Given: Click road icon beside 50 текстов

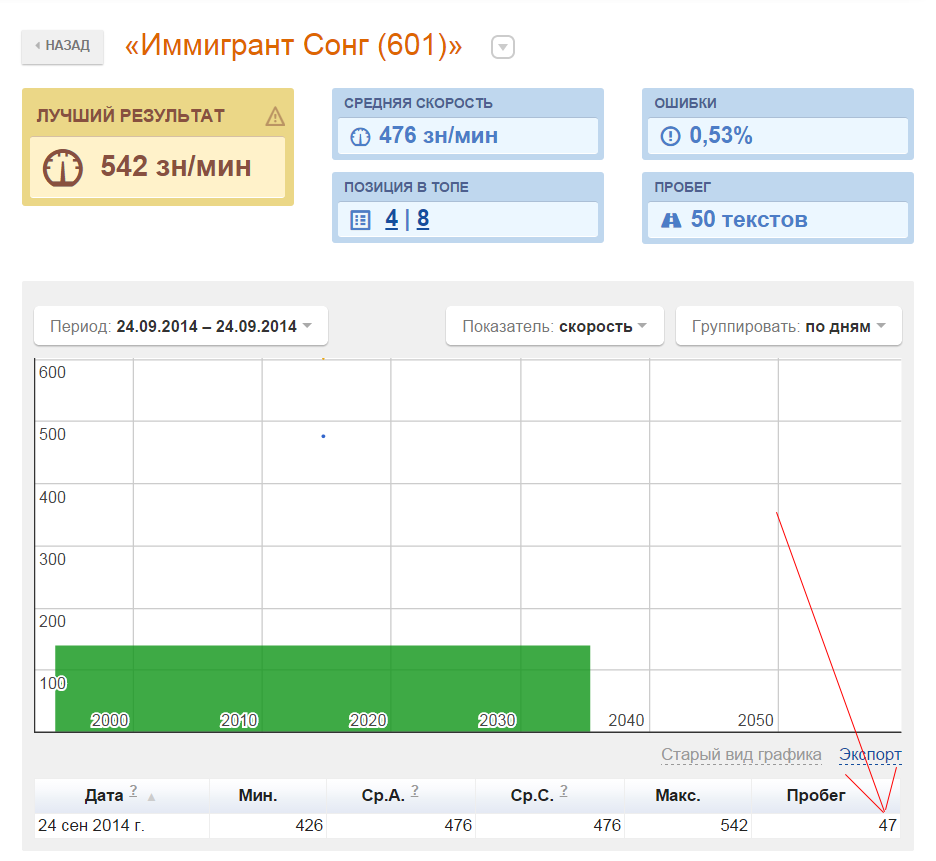Looking at the screenshot, I should point(671,220).
